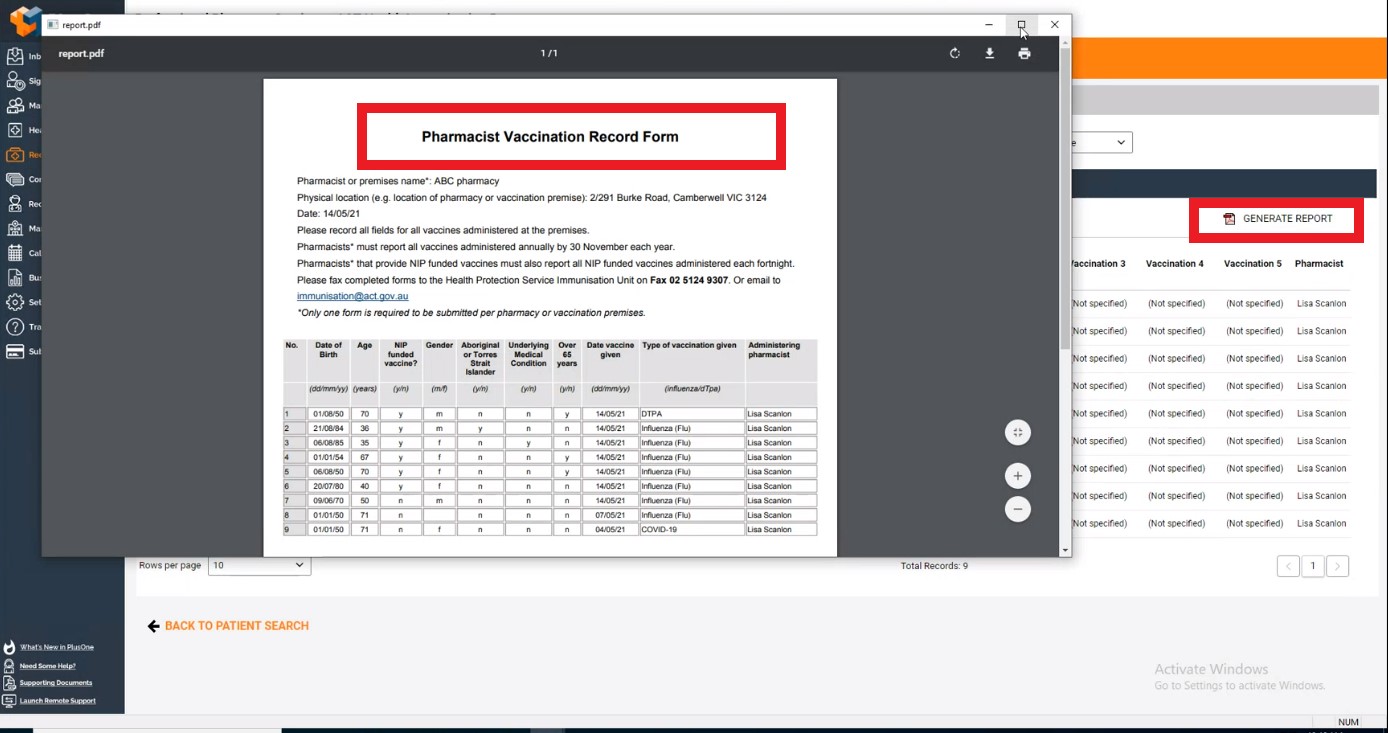The width and height of the screenshot is (1388, 733).
Task: Click the question mark Training icon
Action: [15, 327]
